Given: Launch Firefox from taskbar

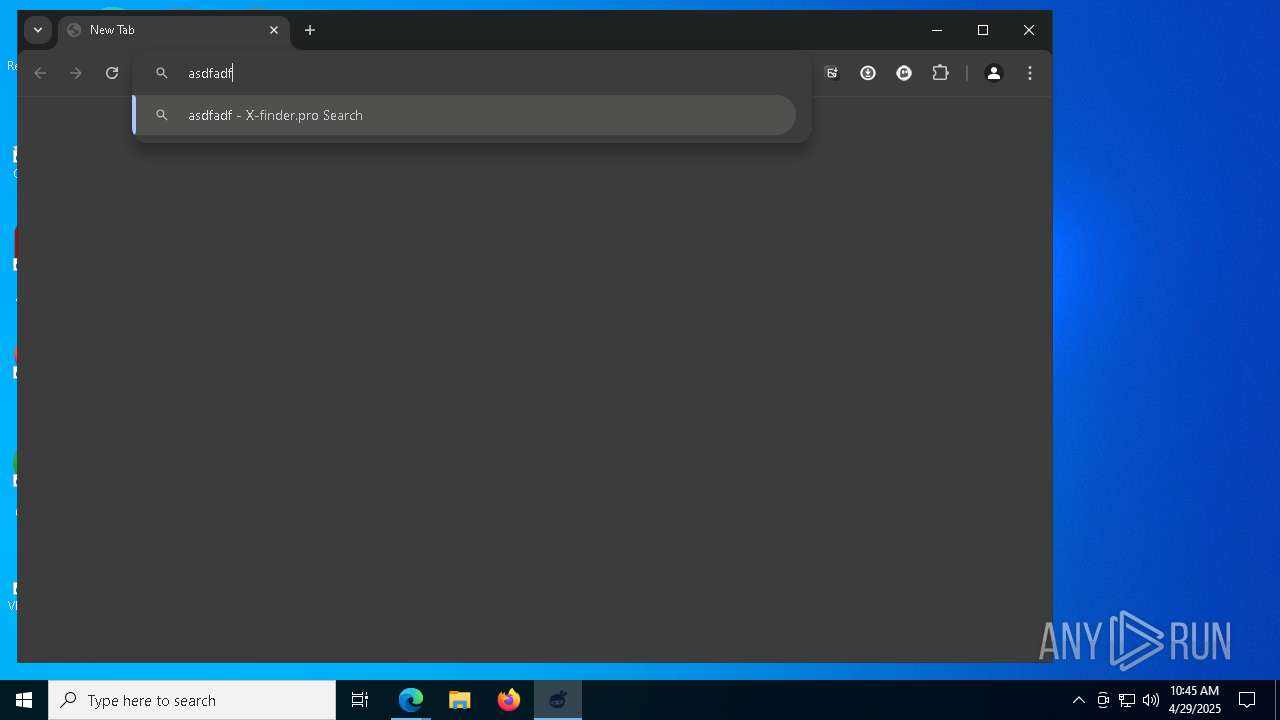Looking at the screenshot, I should (509, 700).
